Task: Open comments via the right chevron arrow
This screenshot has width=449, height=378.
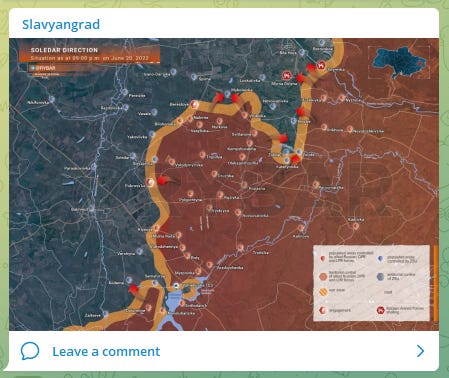Action: [420, 351]
